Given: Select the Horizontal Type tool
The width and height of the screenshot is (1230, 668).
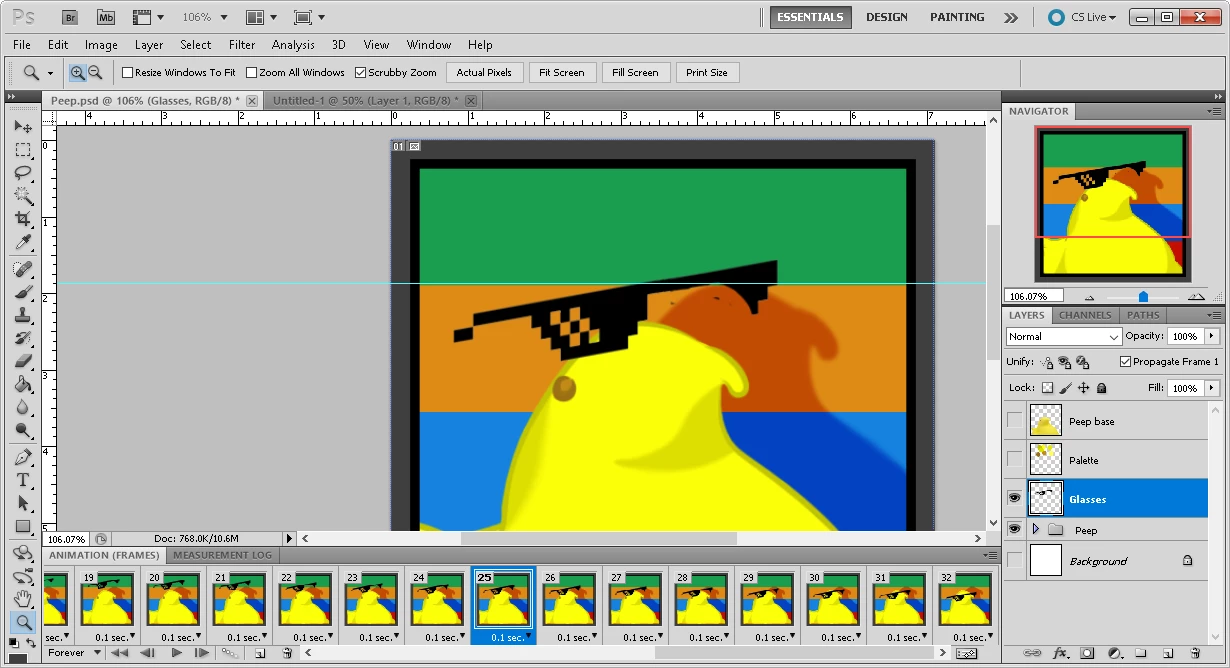Looking at the screenshot, I should click(23, 480).
